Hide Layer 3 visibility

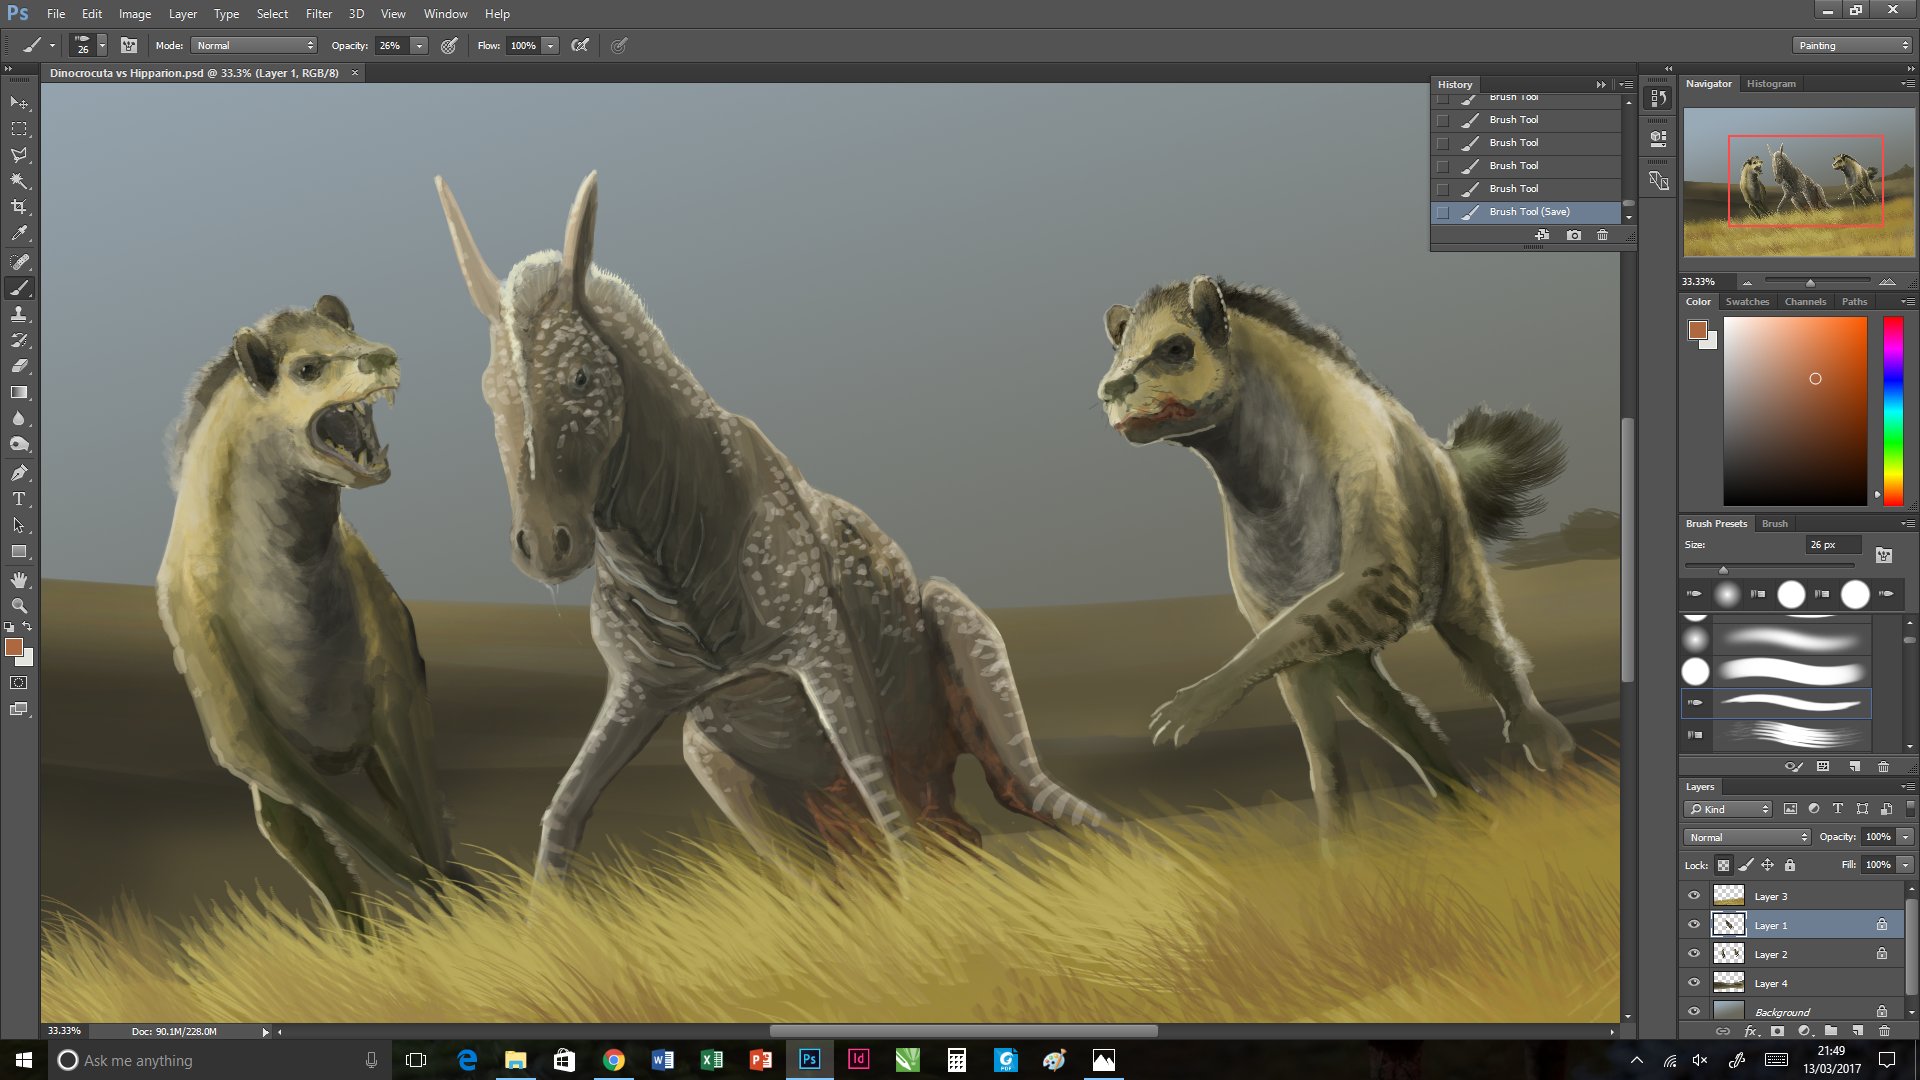tap(1694, 896)
